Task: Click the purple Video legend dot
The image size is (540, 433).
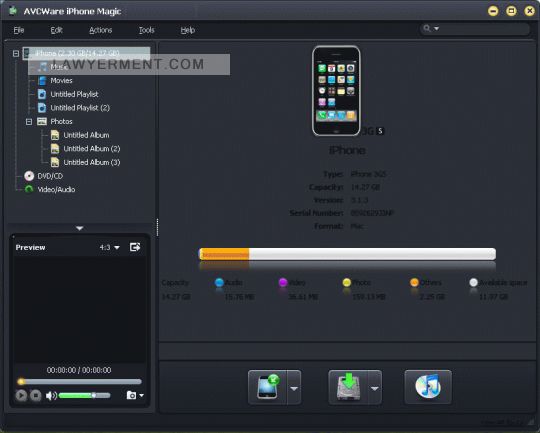Action: point(283,282)
